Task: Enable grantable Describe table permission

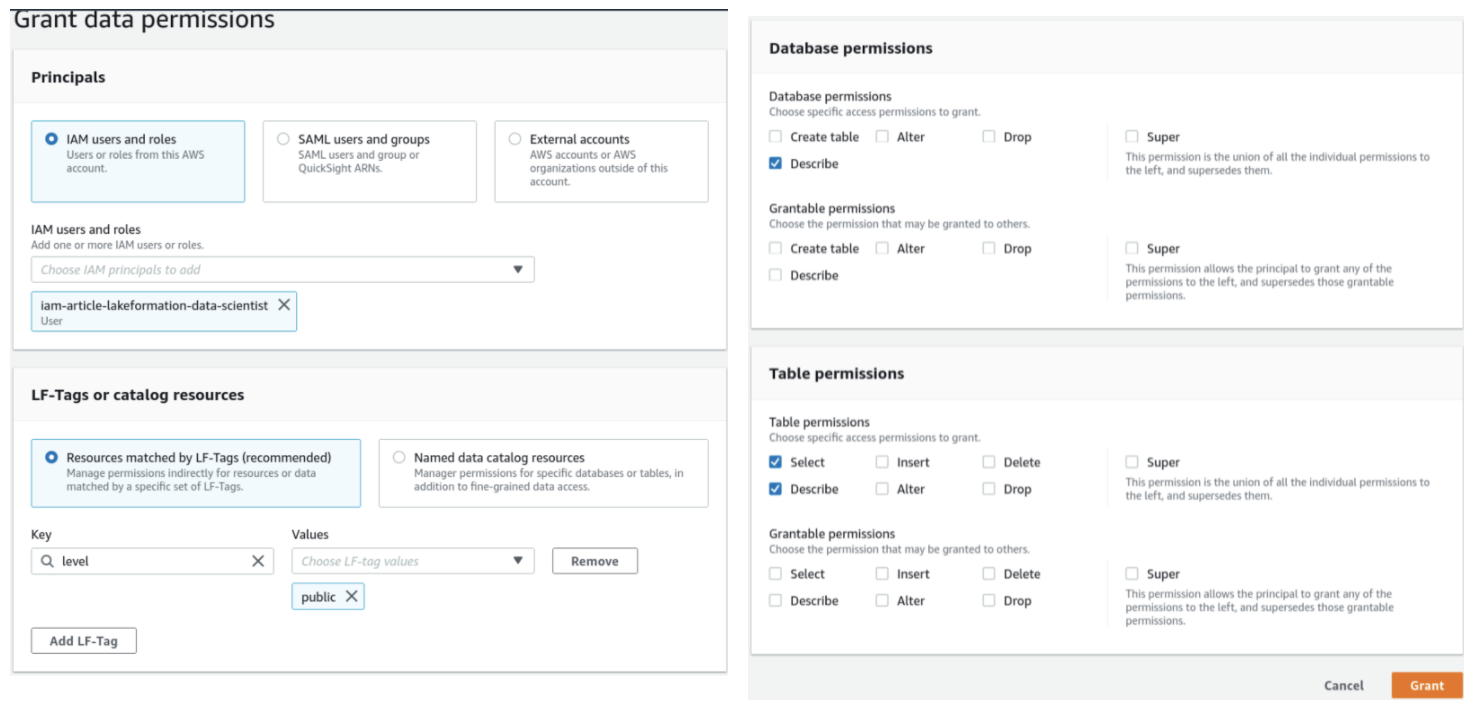Action: 775,601
